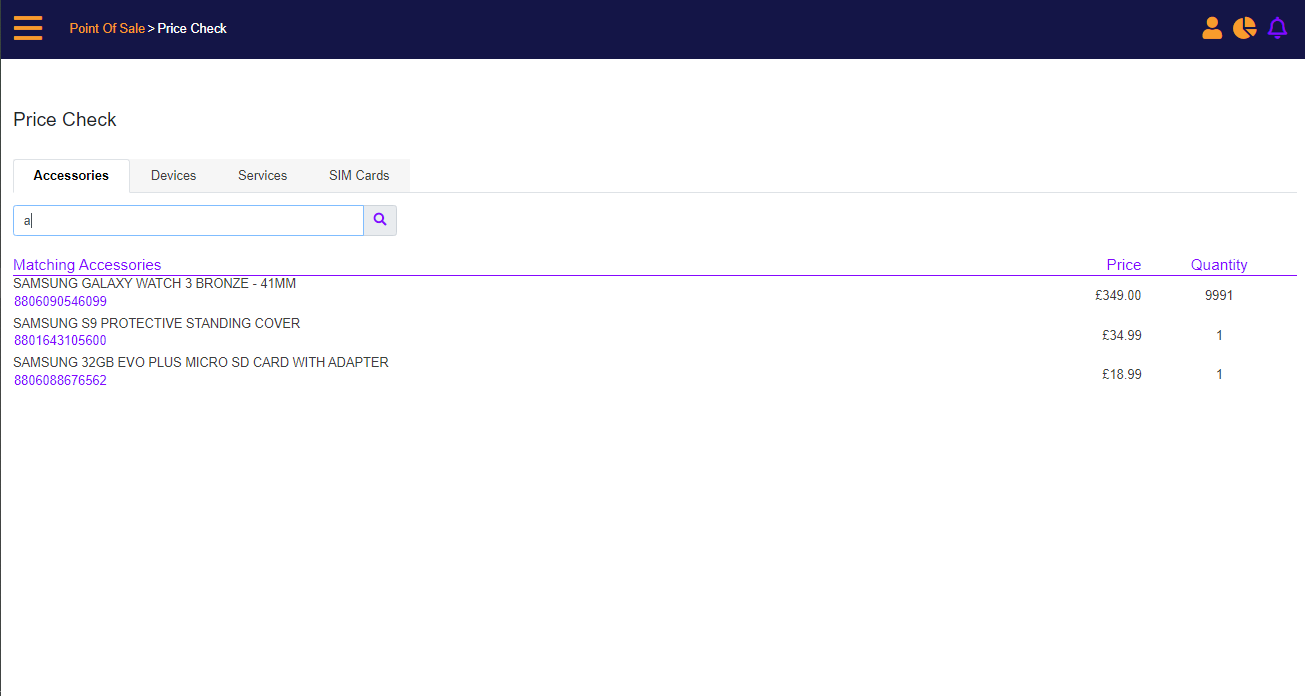Click the £34.99 price value
This screenshot has height=696, width=1305.
[1122, 335]
